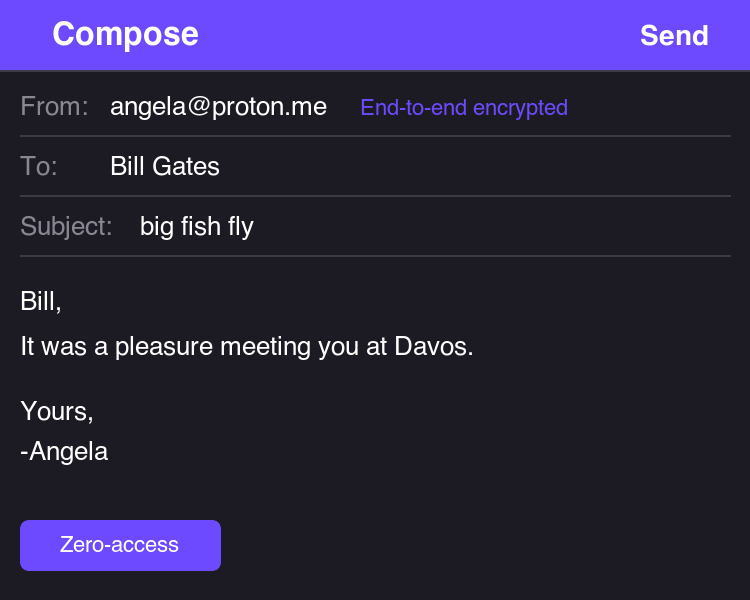Place cursor on greeting line Bill,
This screenshot has height=600, width=750.
point(41,301)
